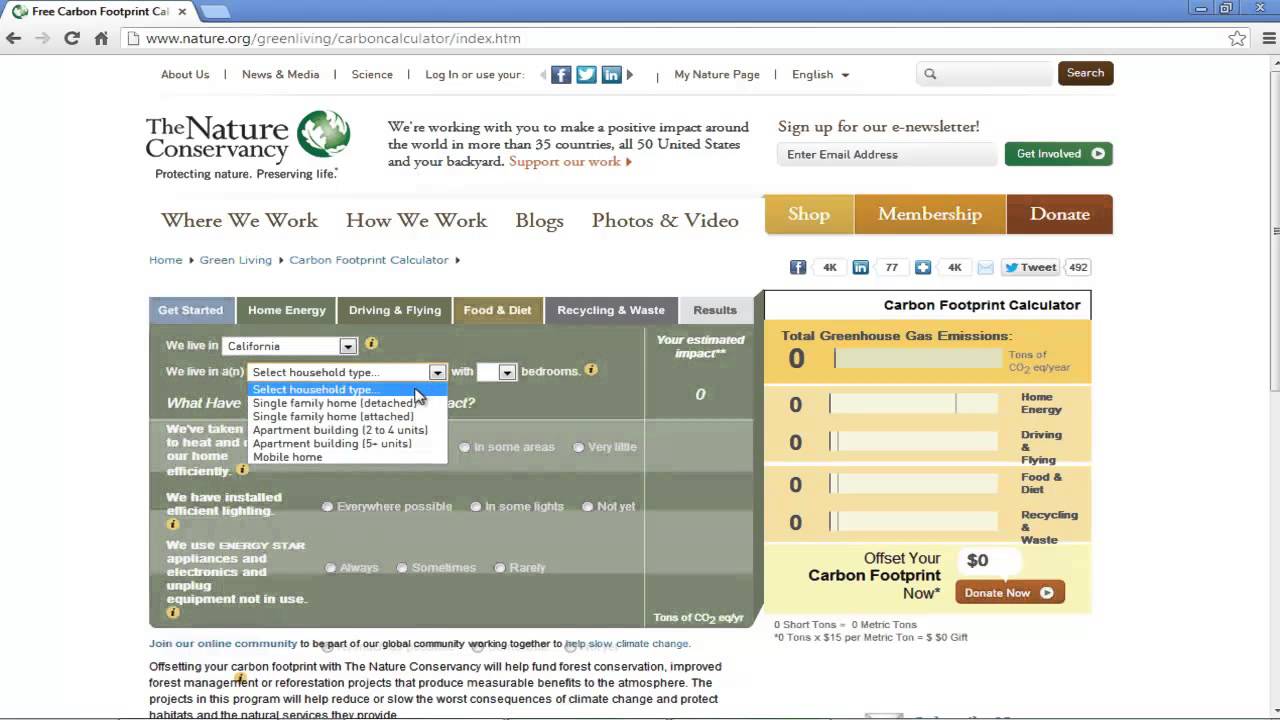The image size is (1280, 720).
Task: Bookmark page with the star icon
Action: tap(1237, 38)
